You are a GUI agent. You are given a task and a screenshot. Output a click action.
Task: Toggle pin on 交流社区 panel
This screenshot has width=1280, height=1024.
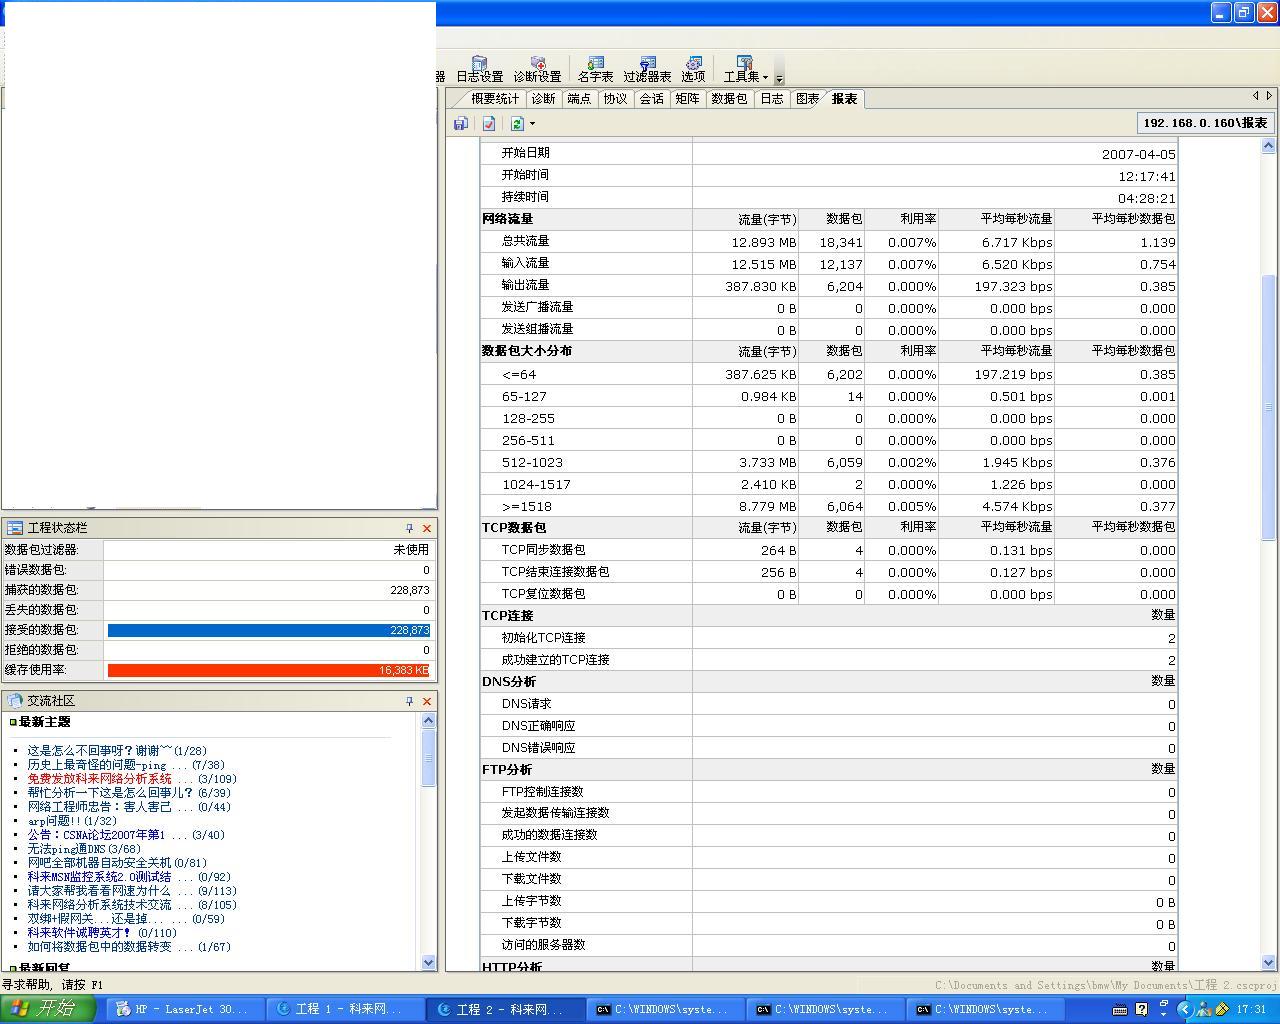pyautogui.click(x=409, y=701)
